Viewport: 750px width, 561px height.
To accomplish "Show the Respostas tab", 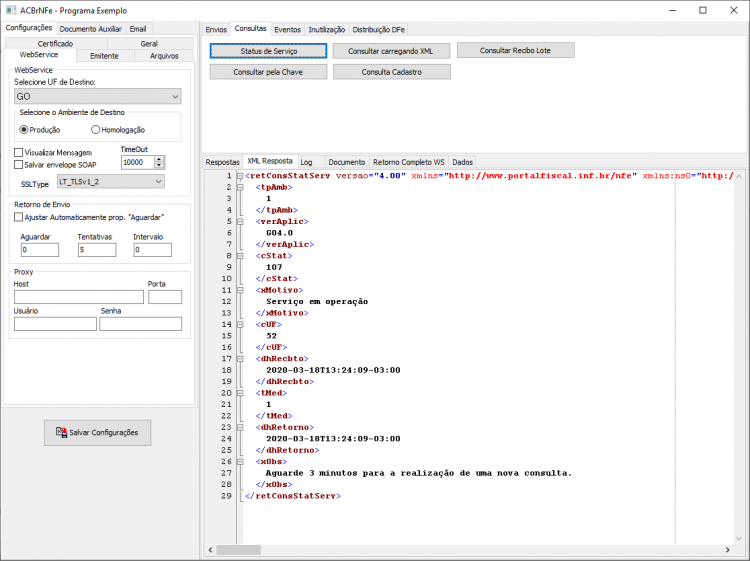I will click(x=222, y=162).
